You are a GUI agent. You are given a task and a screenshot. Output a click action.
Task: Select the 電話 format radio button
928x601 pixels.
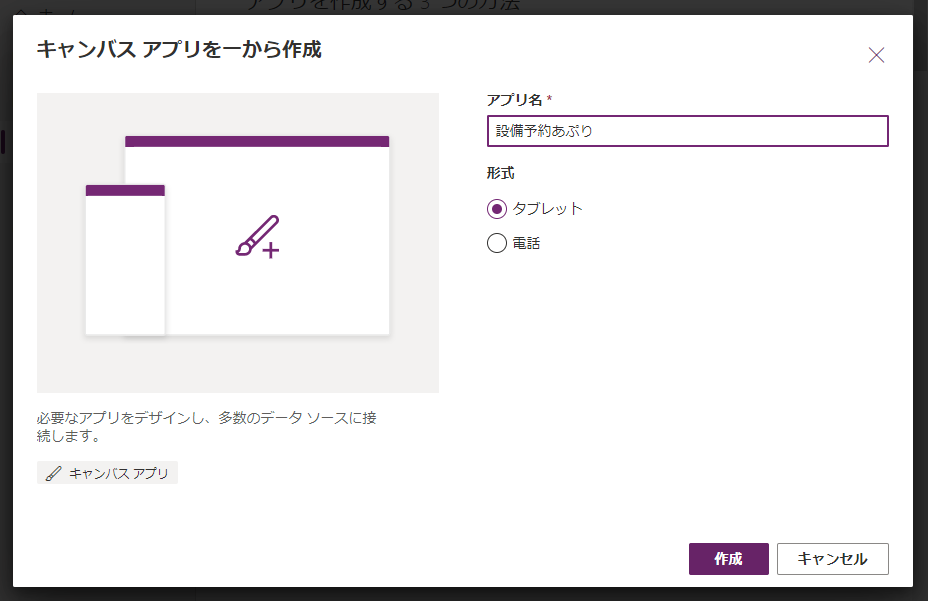pyautogui.click(x=496, y=242)
